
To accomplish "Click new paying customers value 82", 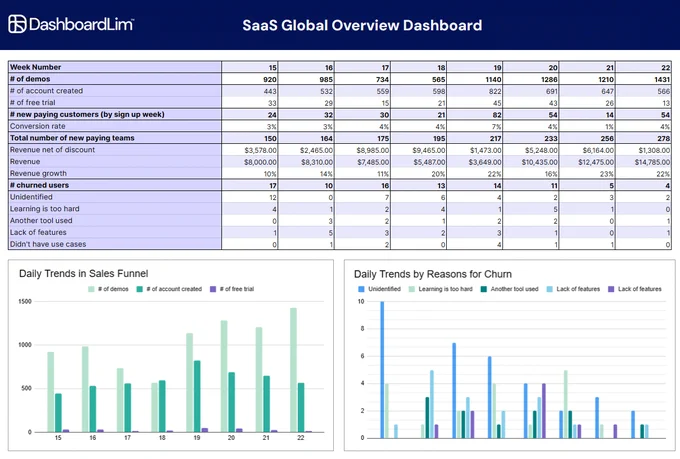I will [497, 115].
